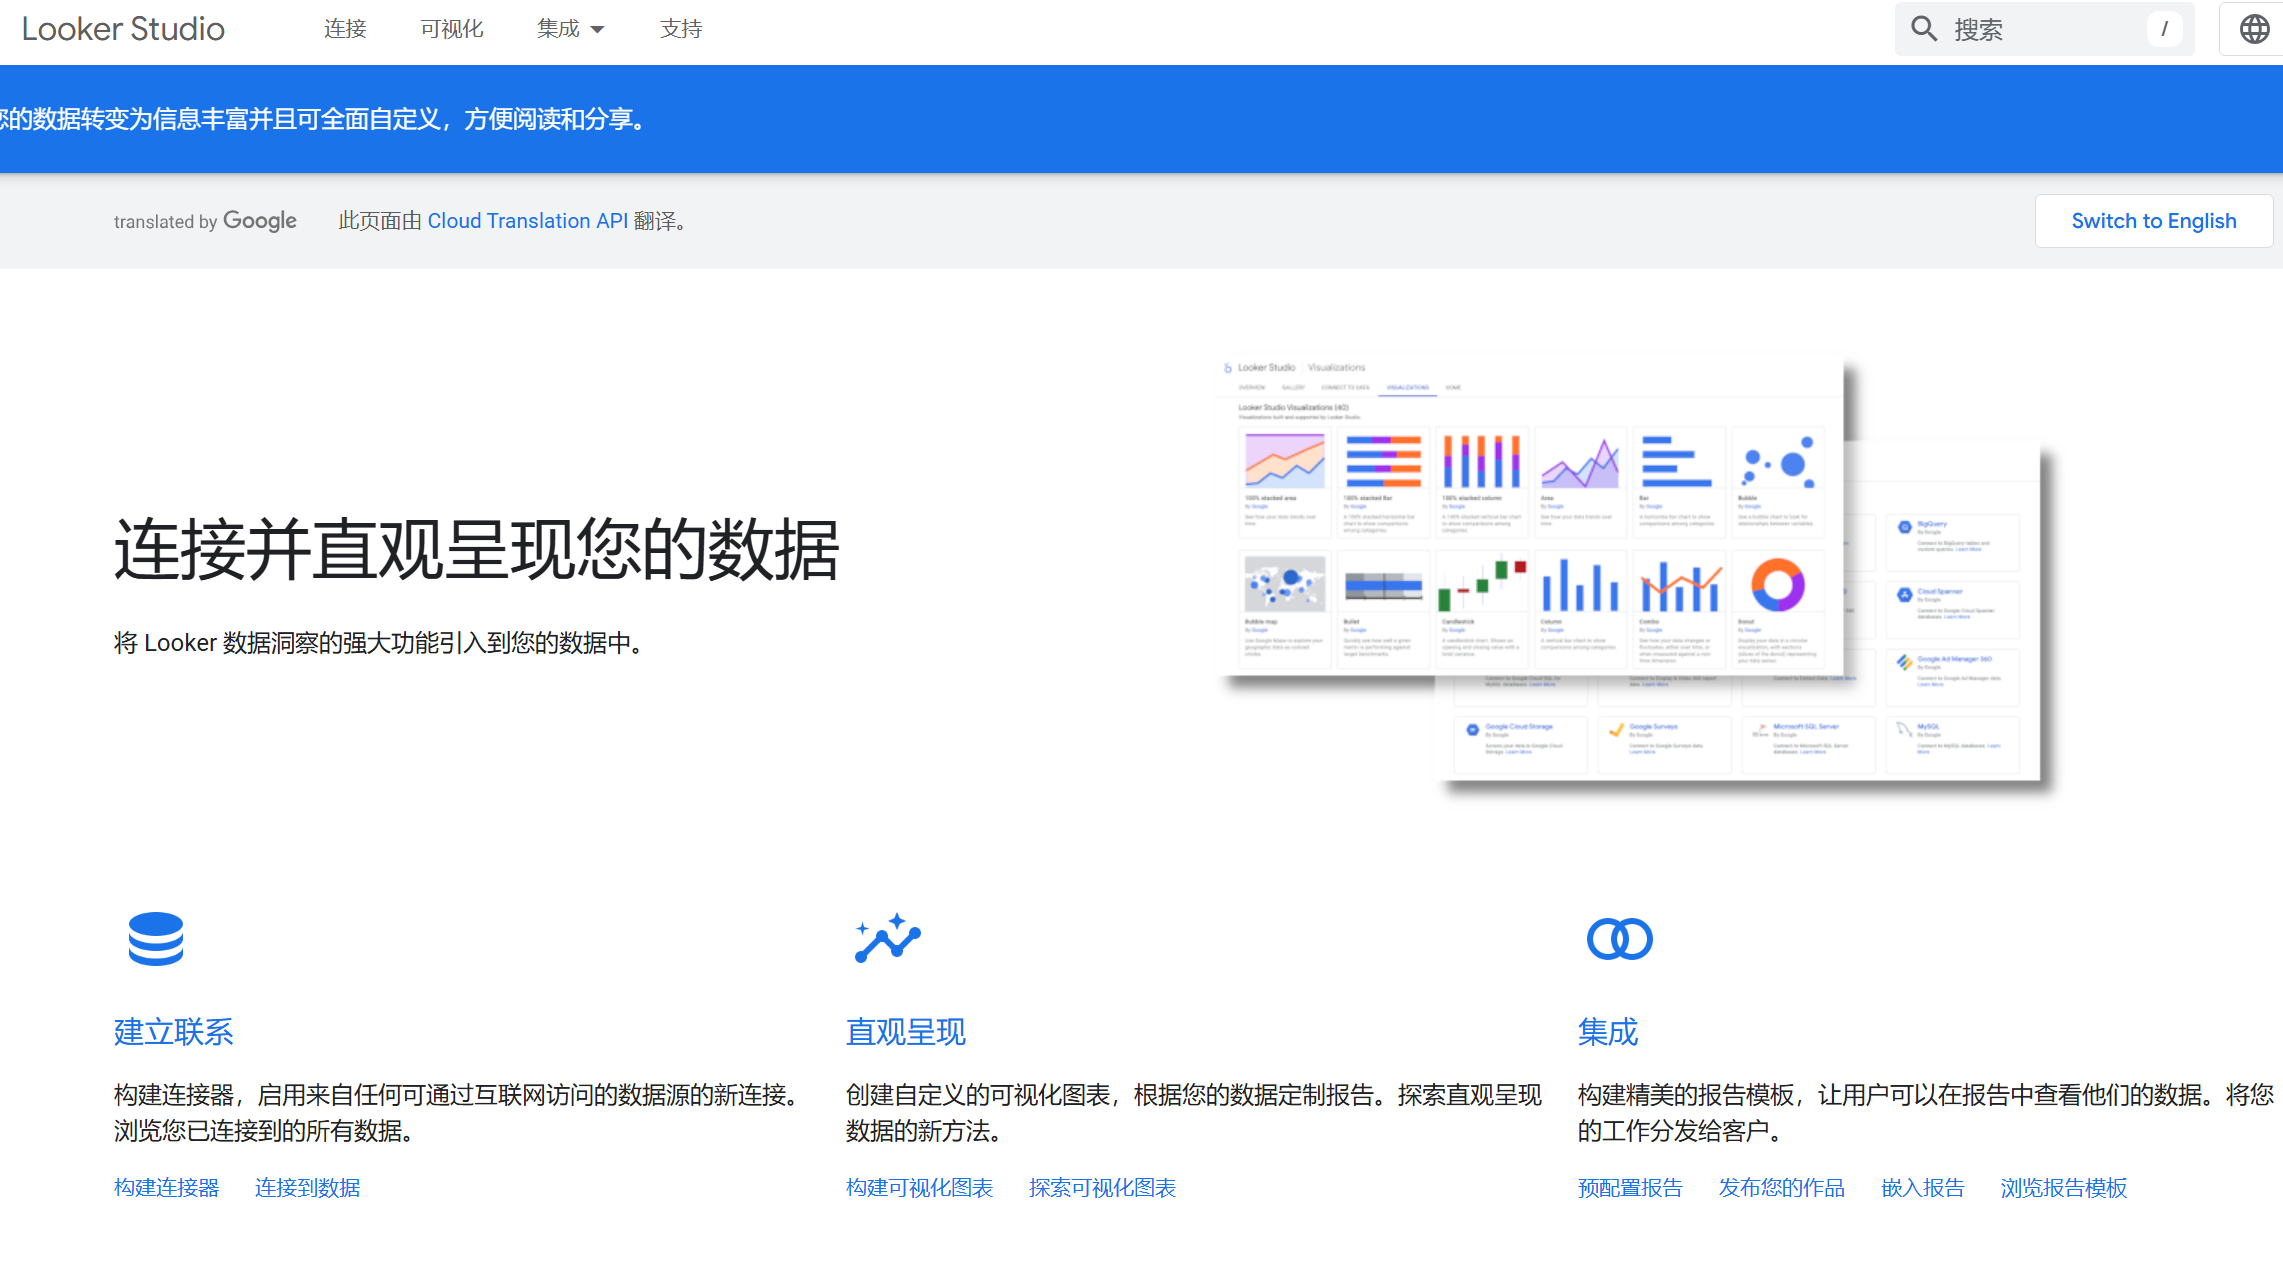Click the Switch to English button
Screen dimensions: 2283x1267
pos(2153,221)
